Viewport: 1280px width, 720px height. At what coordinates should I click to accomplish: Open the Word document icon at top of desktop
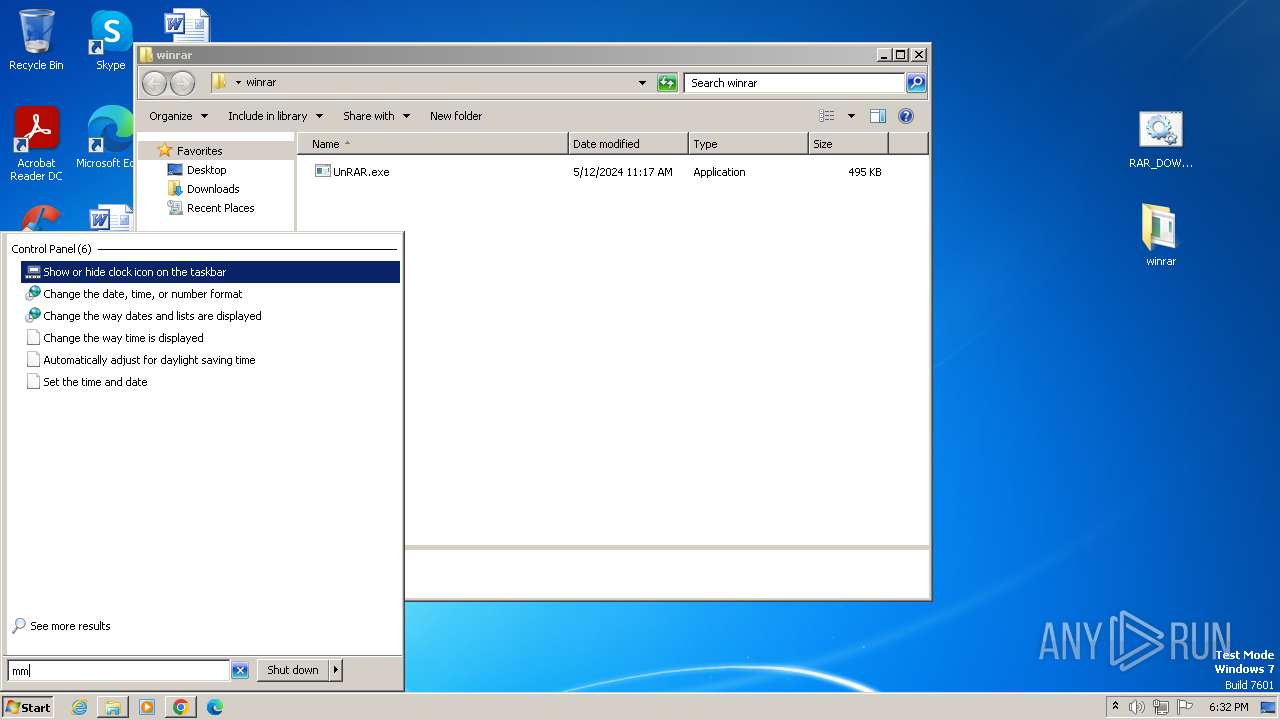coord(187,26)
